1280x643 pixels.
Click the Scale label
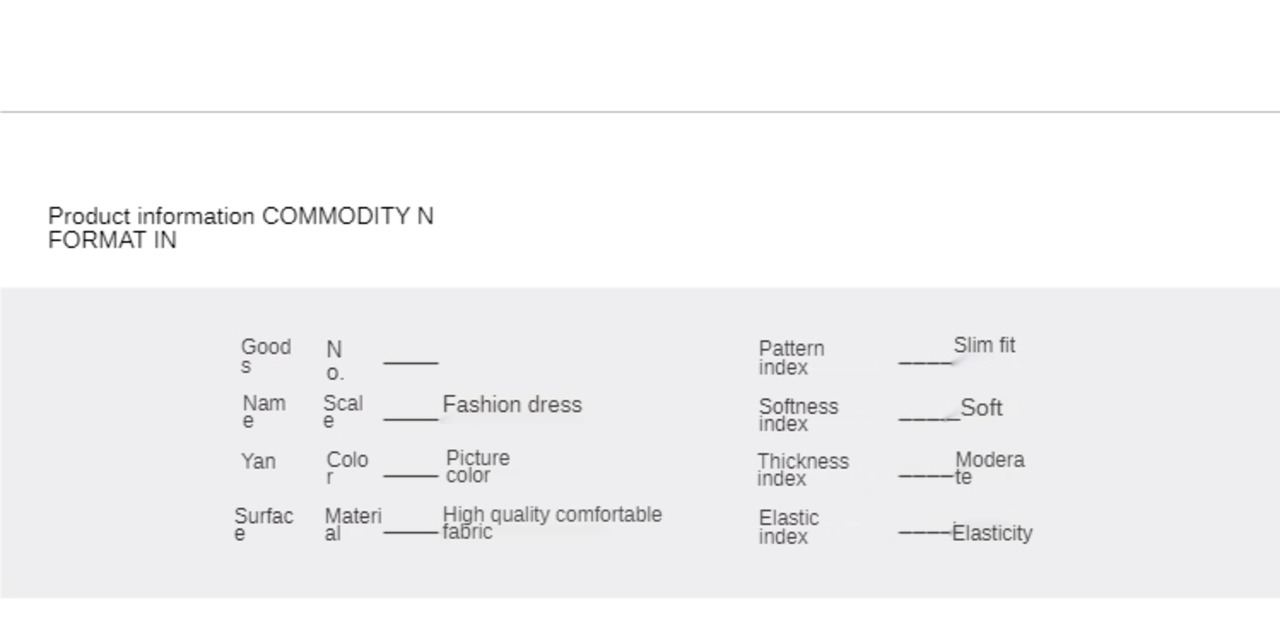(342, 411)
